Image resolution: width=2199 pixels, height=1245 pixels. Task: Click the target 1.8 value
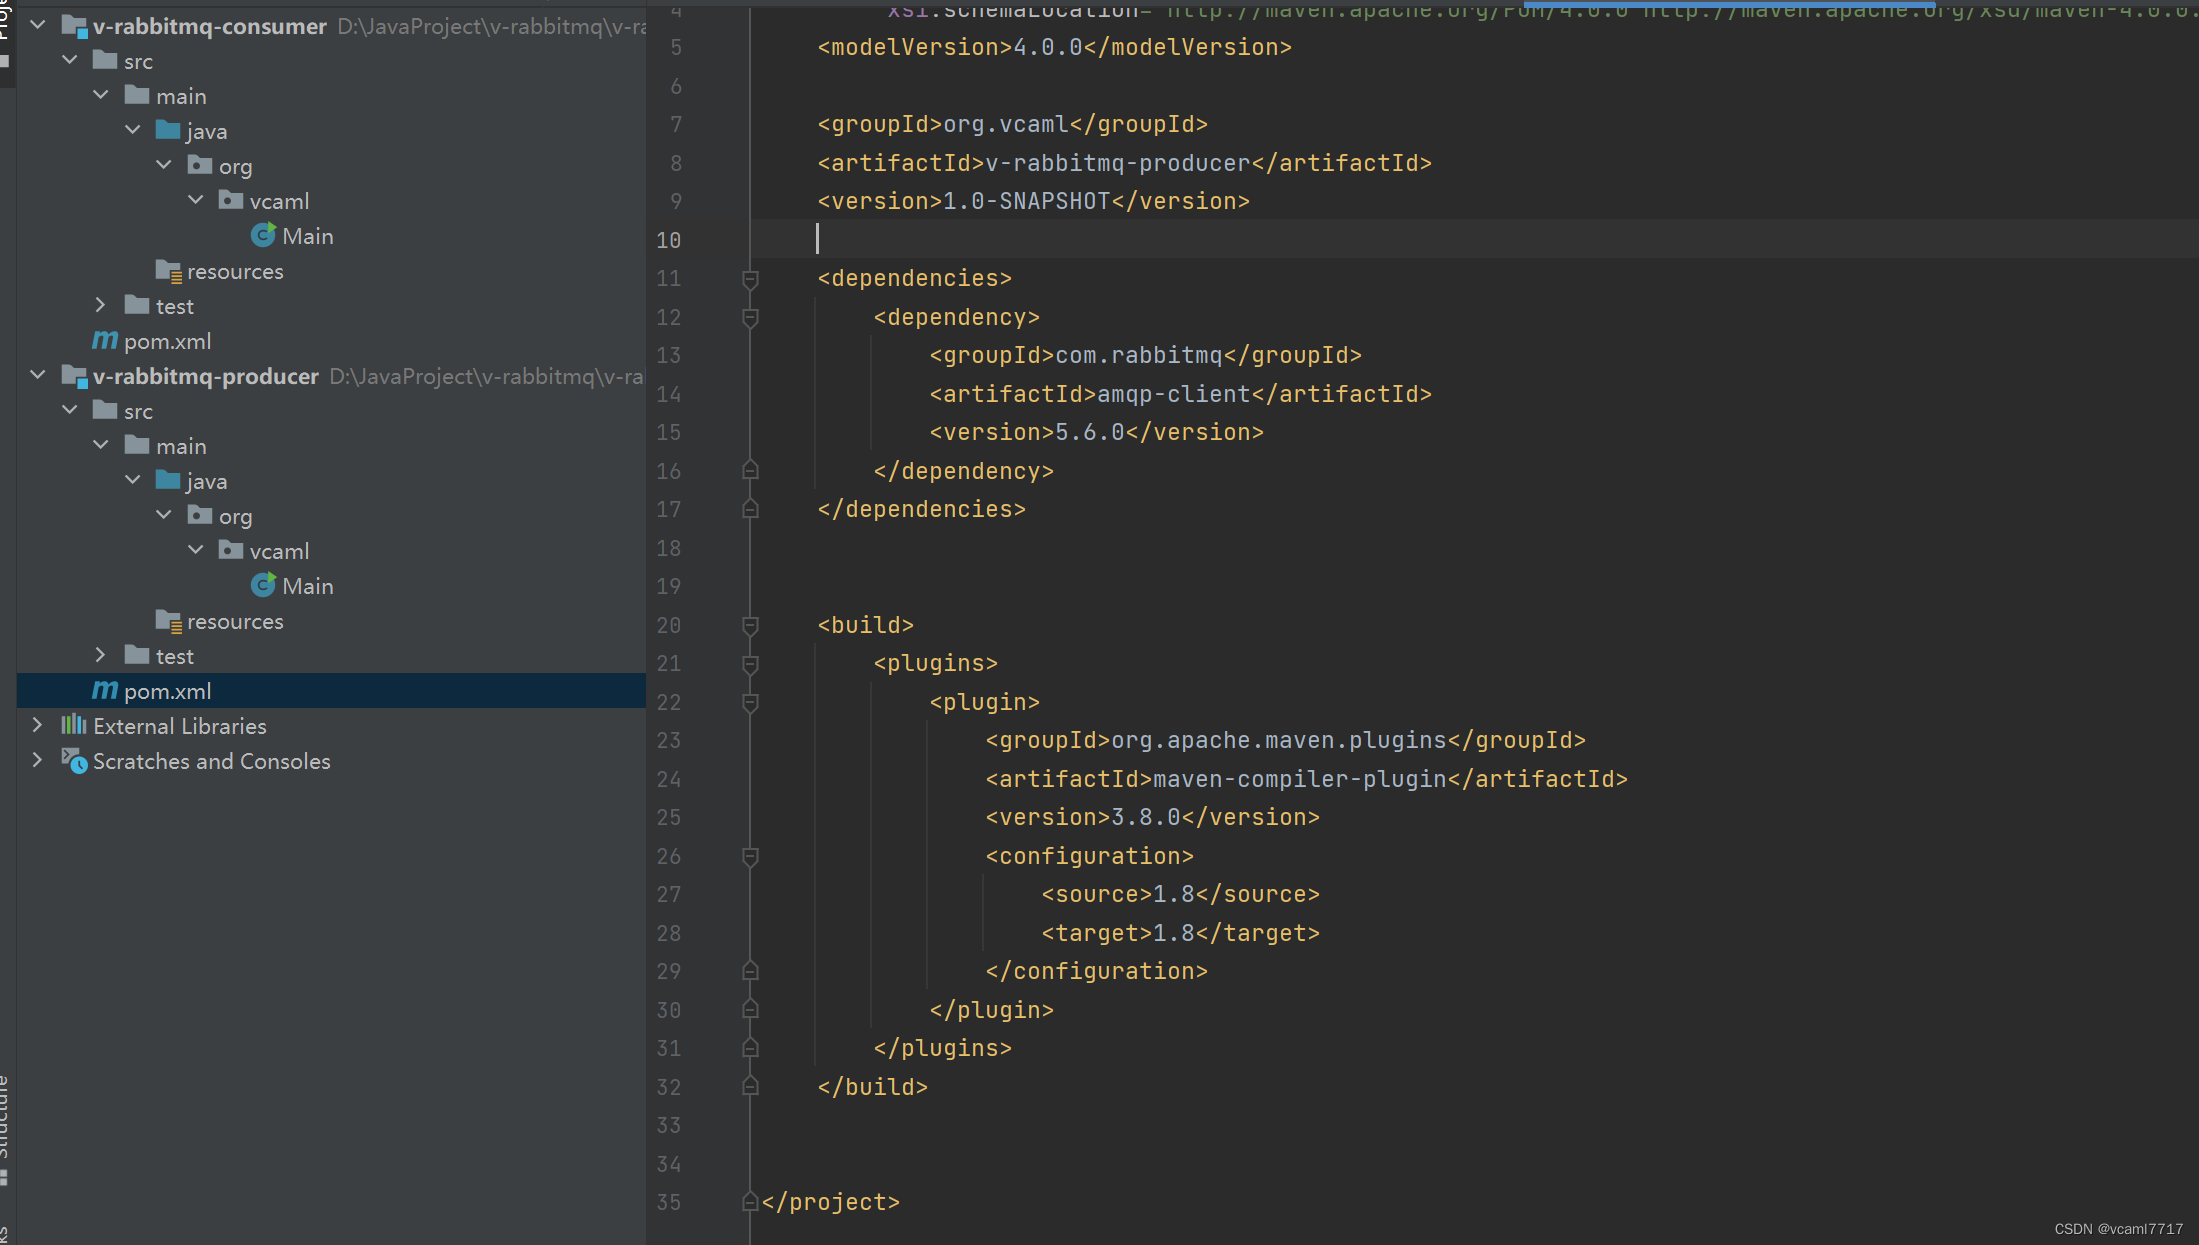[1174, 933]
